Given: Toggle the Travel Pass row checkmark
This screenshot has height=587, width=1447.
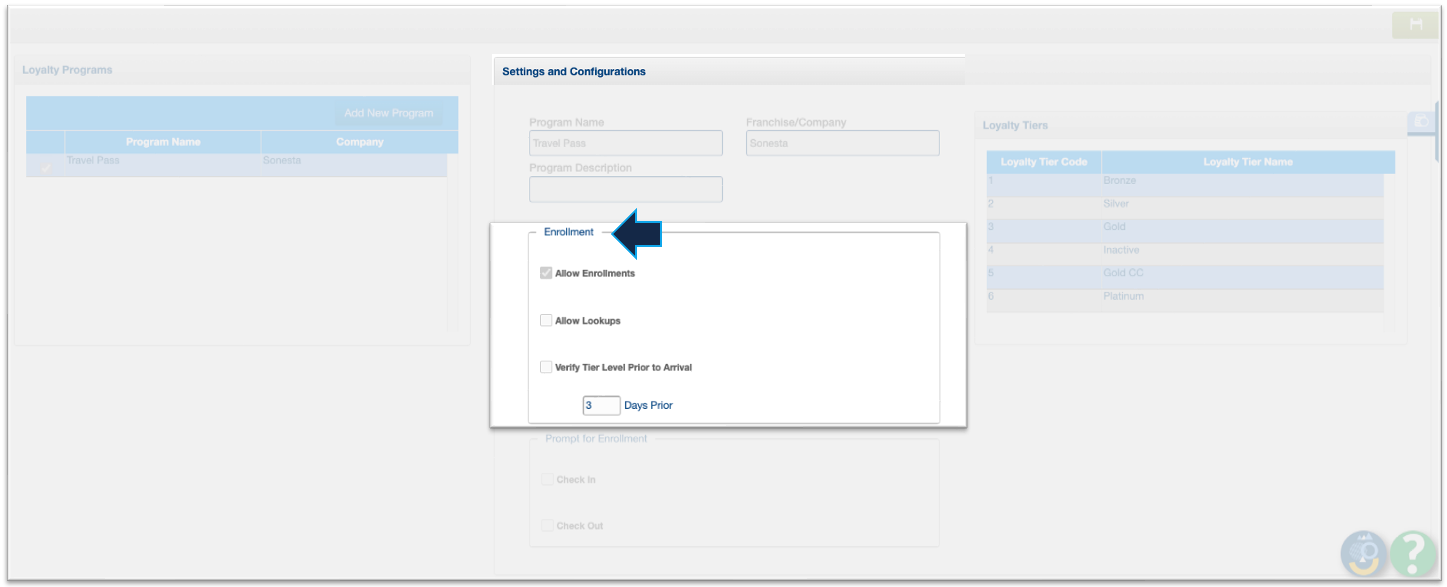Looking at the screenshot, I should click(x=45, y=166).
